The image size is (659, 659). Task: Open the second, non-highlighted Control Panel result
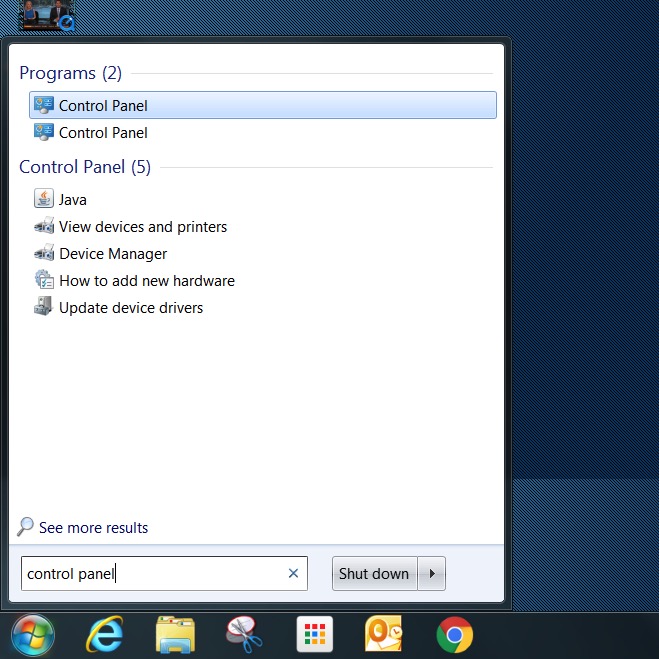tap(263, 132)
